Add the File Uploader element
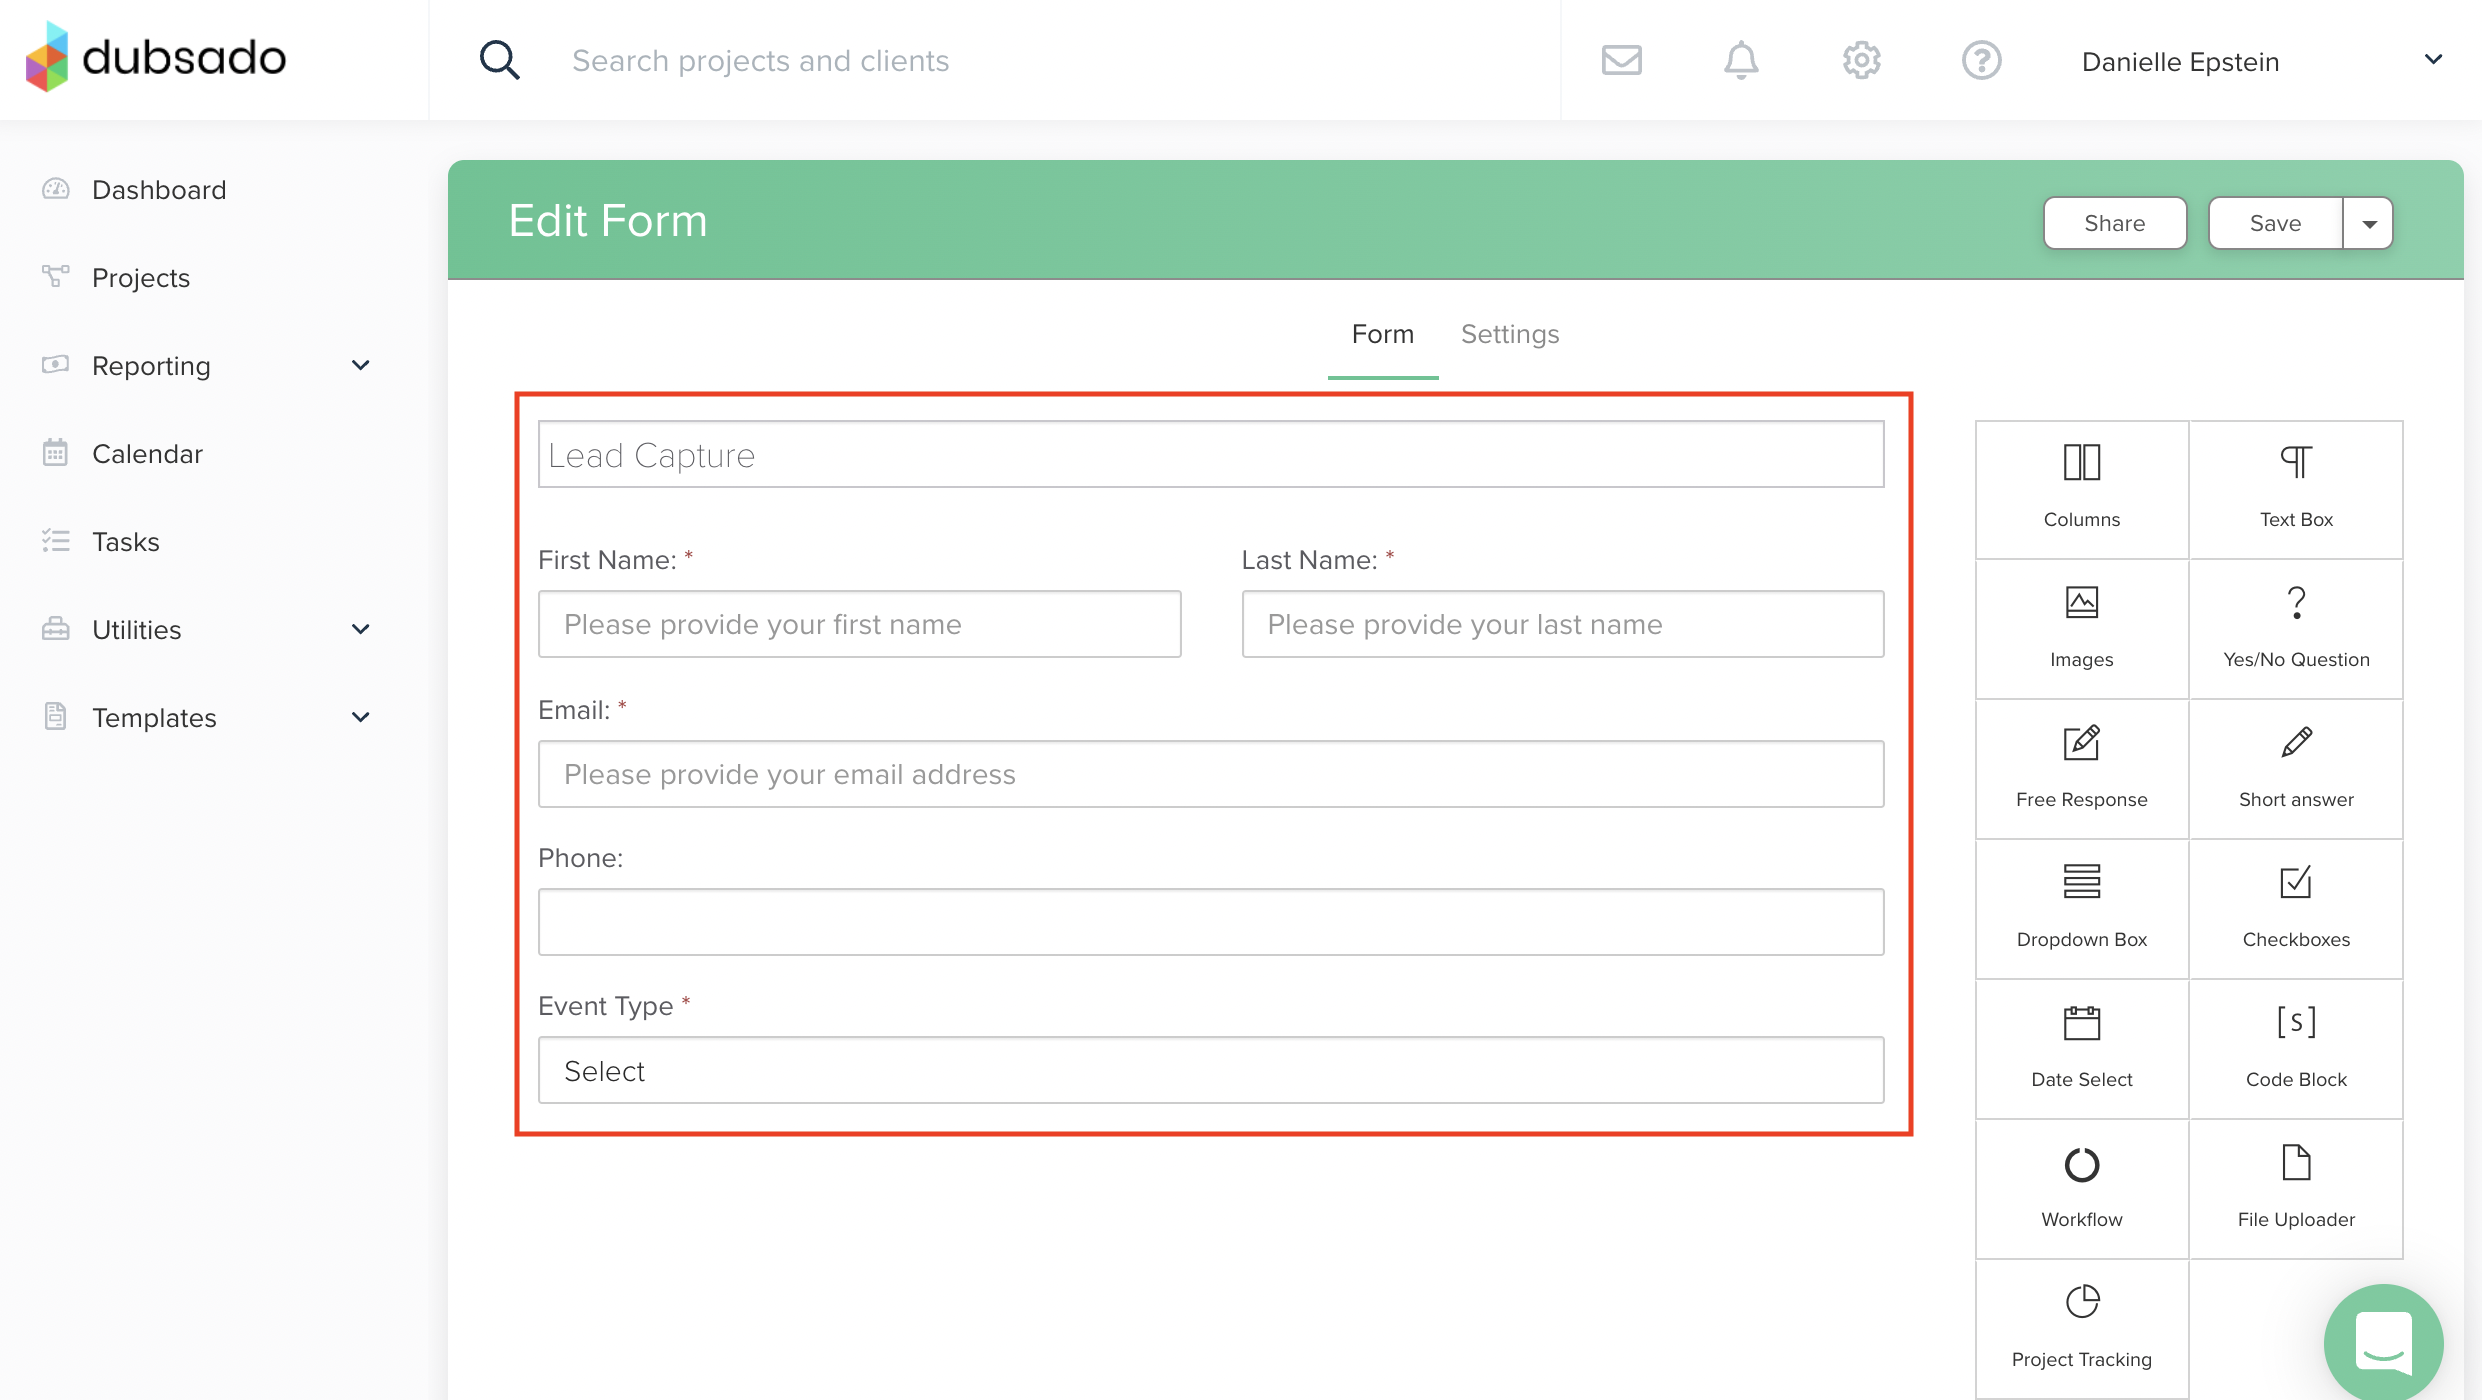 [x=2295, y=1188]
